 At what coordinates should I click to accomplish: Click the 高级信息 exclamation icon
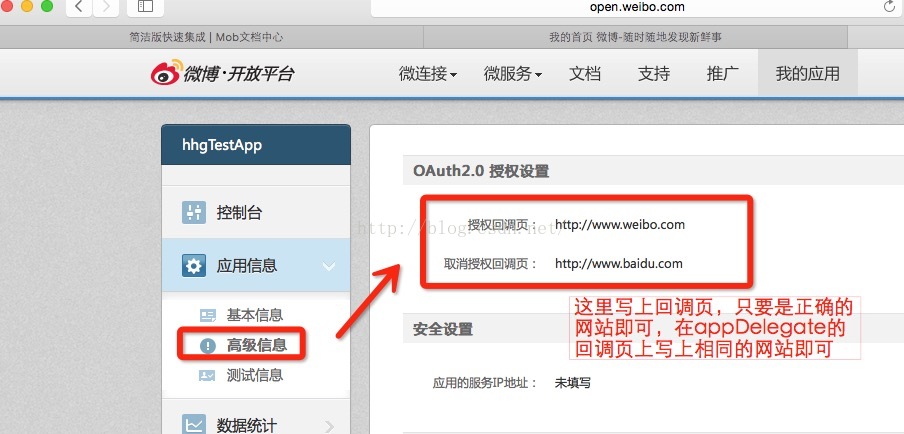(x=208, y=346)
